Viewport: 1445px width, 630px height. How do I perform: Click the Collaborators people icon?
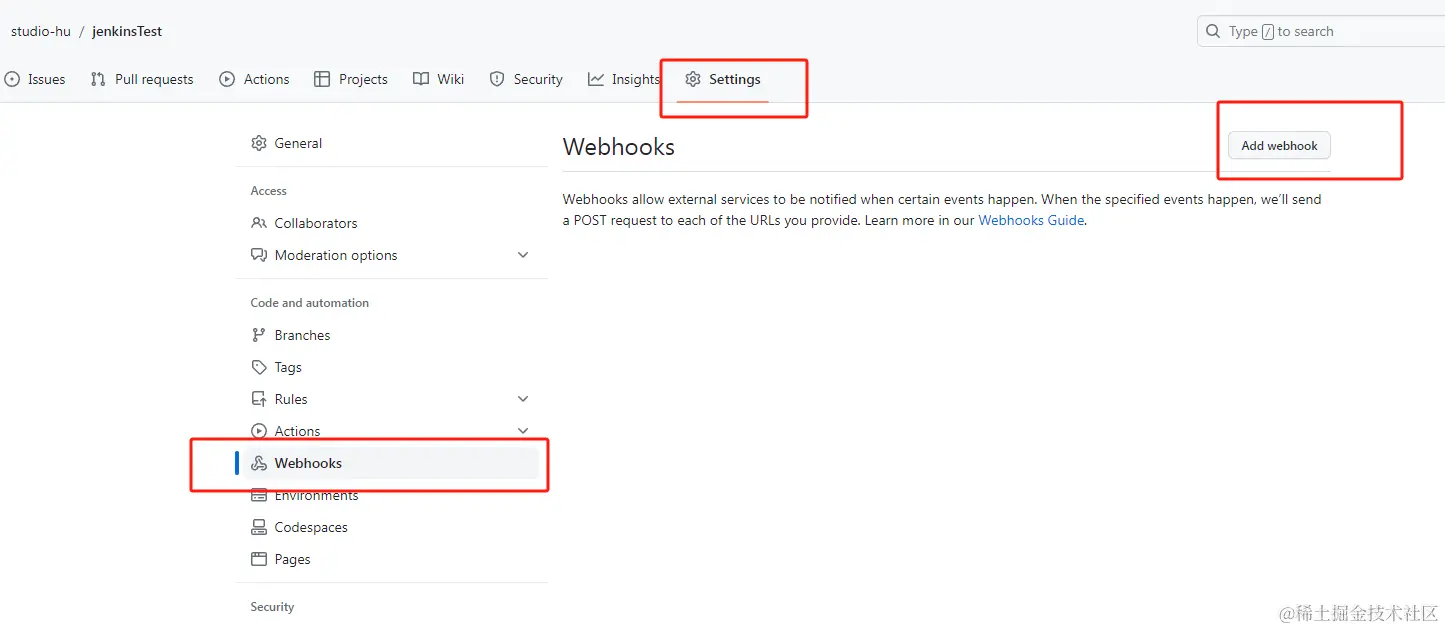(259, 223)
